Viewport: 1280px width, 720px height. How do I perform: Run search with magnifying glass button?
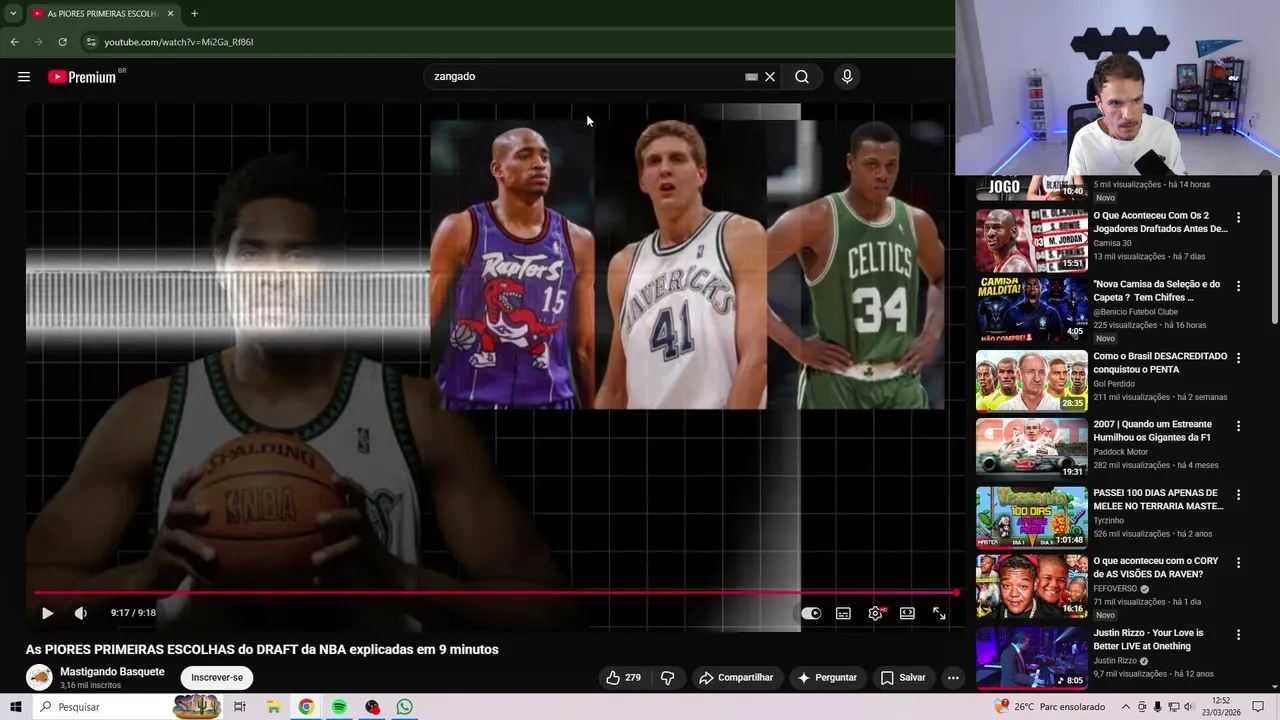click(802, 76)
